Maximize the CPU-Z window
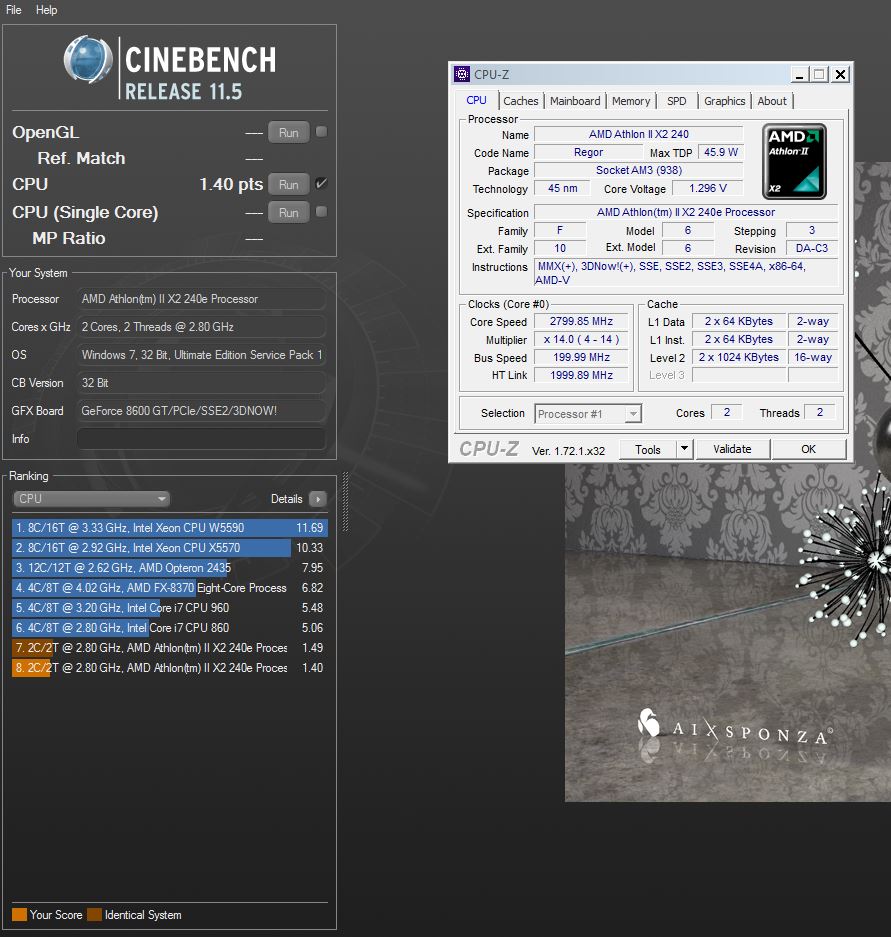 (x=819, y=75)
